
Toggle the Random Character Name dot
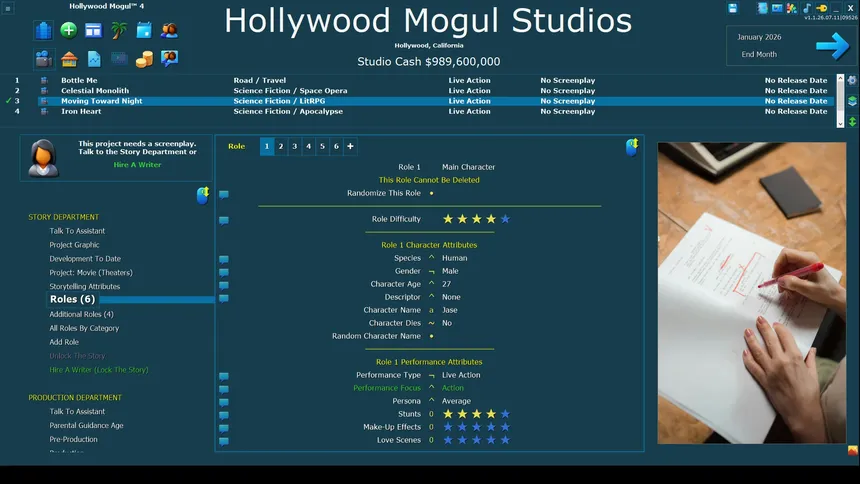[432, 336]
